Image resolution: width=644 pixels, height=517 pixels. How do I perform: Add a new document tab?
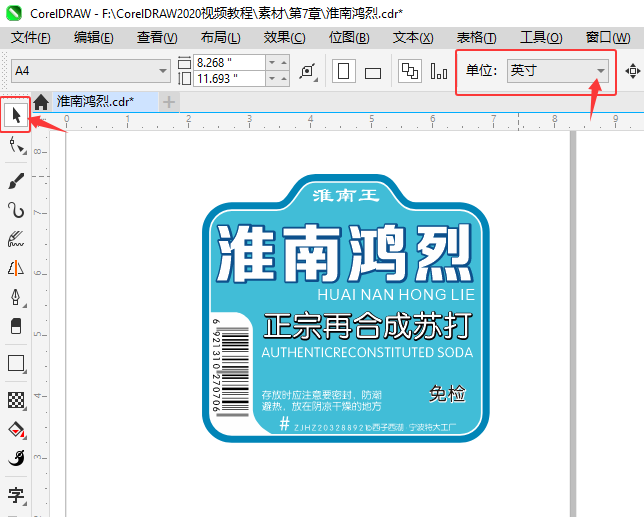(169, 102)
